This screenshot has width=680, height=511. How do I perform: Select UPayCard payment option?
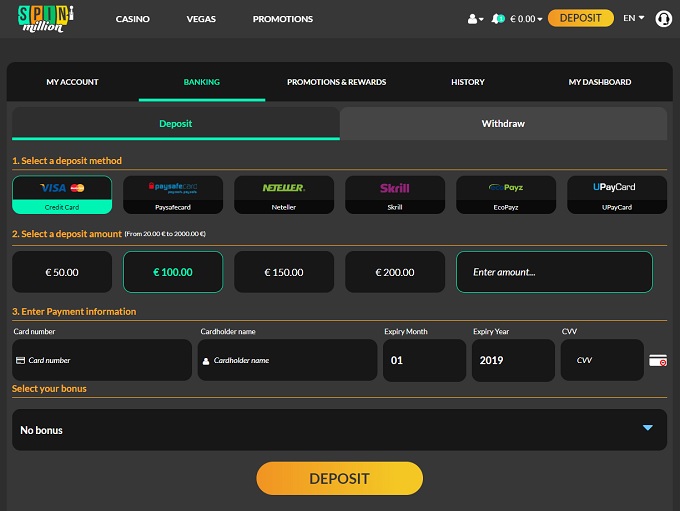(617, 194)
